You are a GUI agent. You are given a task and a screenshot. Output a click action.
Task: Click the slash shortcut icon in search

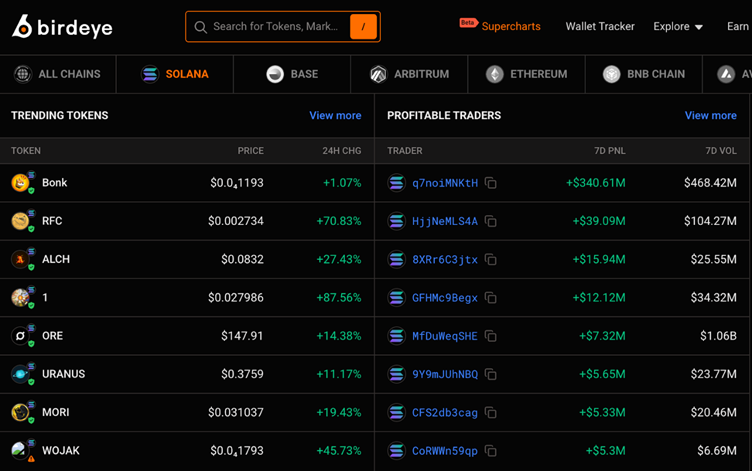click(x=363, y=27)
